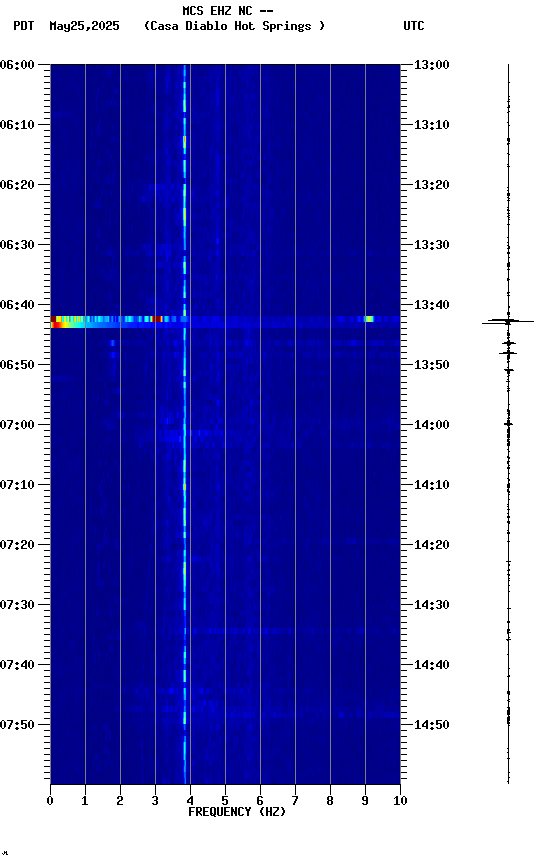Screen dimensions: 552x864
Task: Click the 9 Hz frequency tick label
Action: coord(365,801)
